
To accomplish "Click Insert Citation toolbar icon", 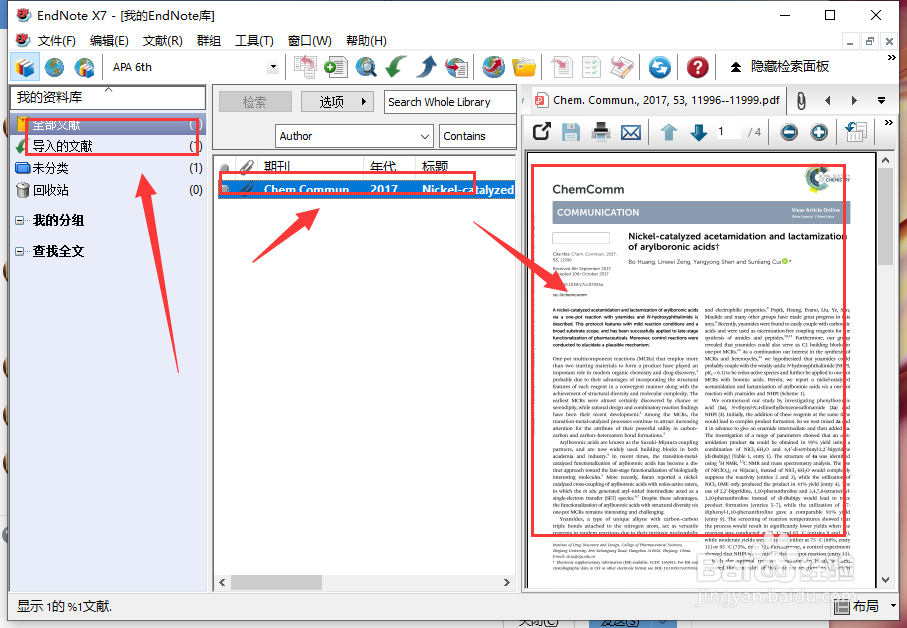I will [x=561, y=67].
